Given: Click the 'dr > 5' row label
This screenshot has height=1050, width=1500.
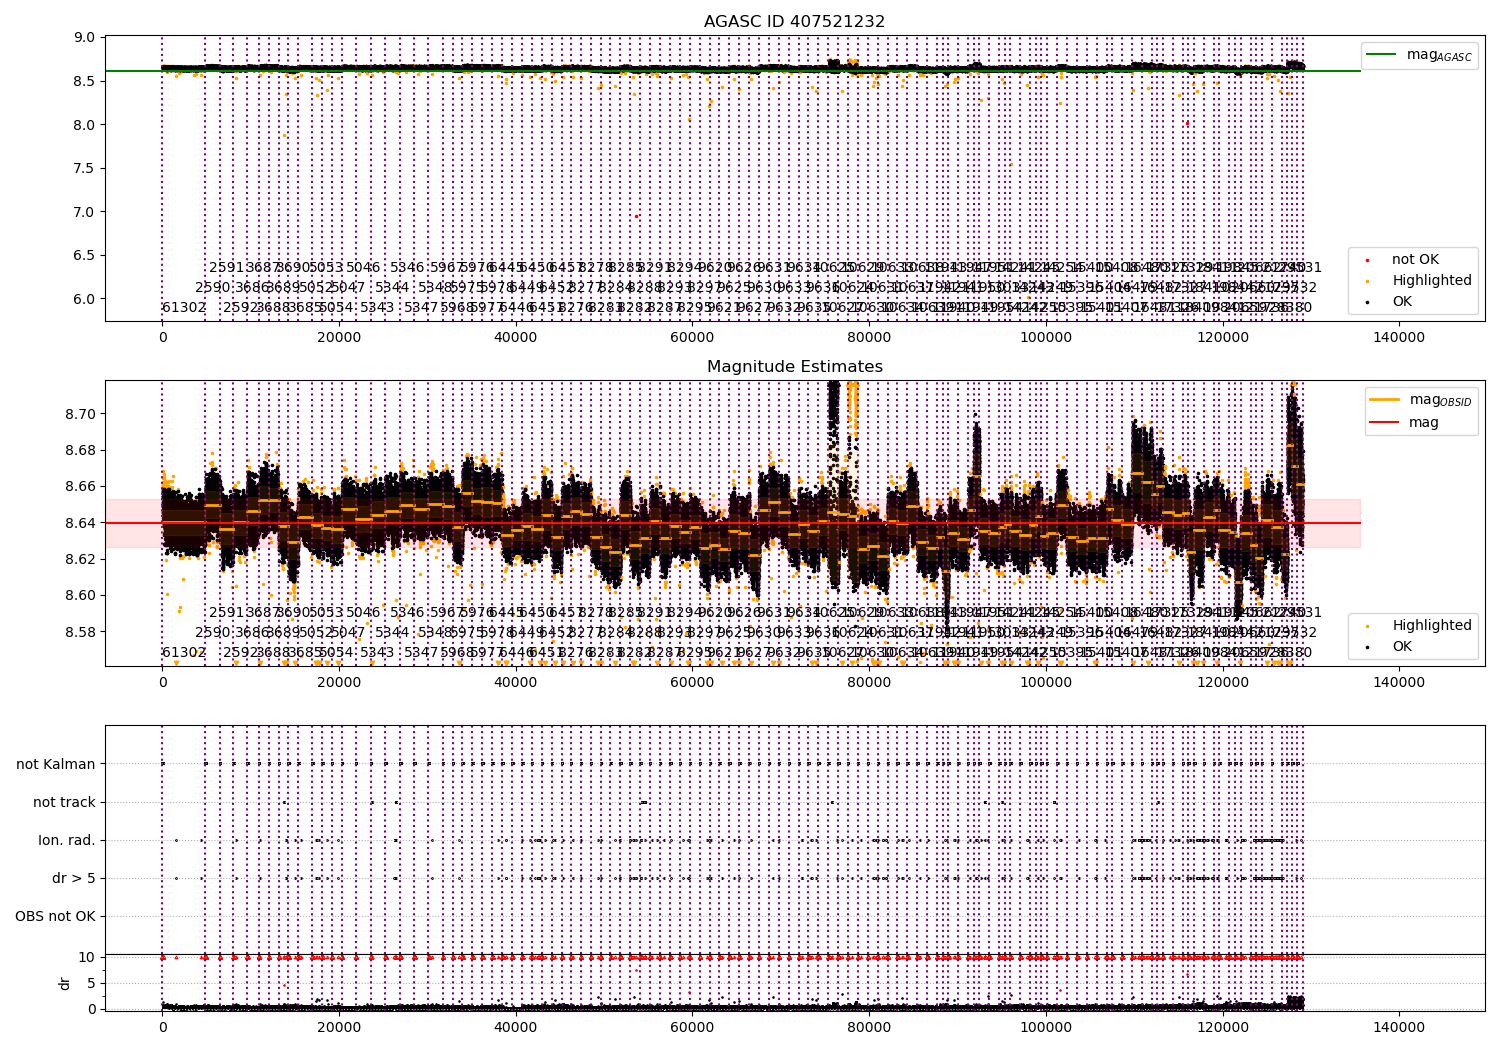Looking at the screenshot, I should click(73, 879).
